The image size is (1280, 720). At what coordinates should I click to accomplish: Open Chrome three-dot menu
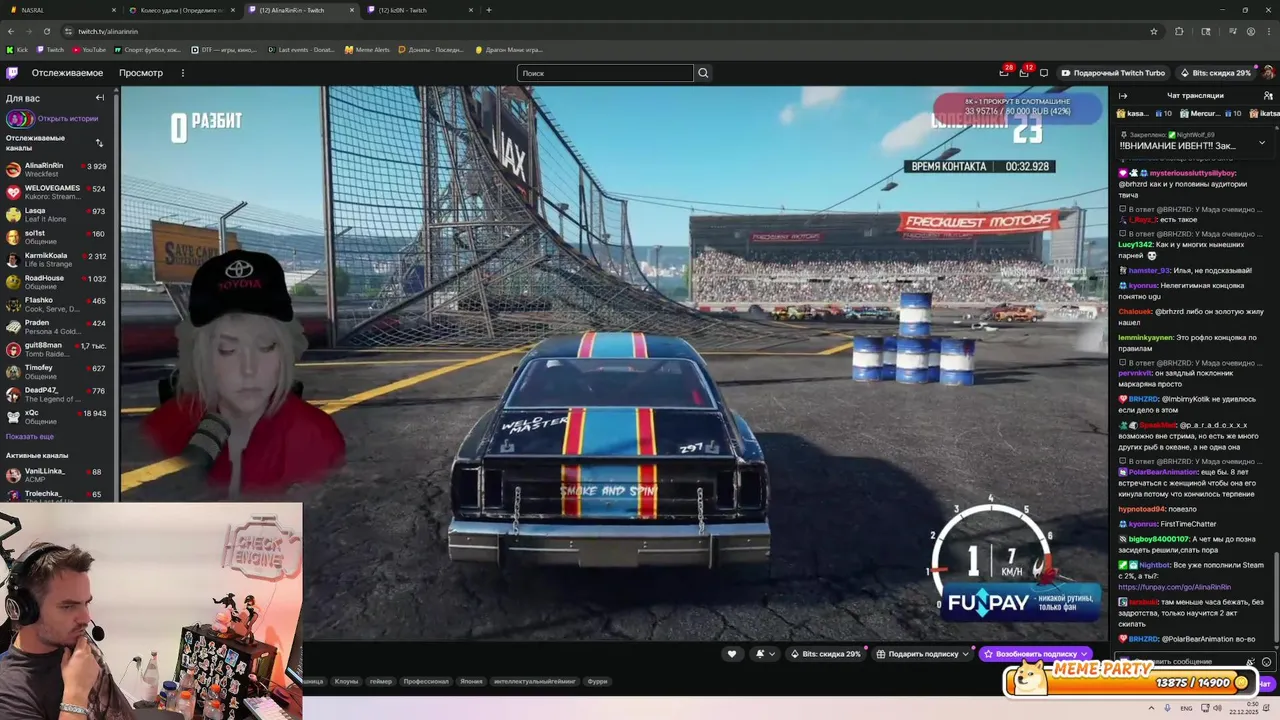click(x=1269, y=31)
